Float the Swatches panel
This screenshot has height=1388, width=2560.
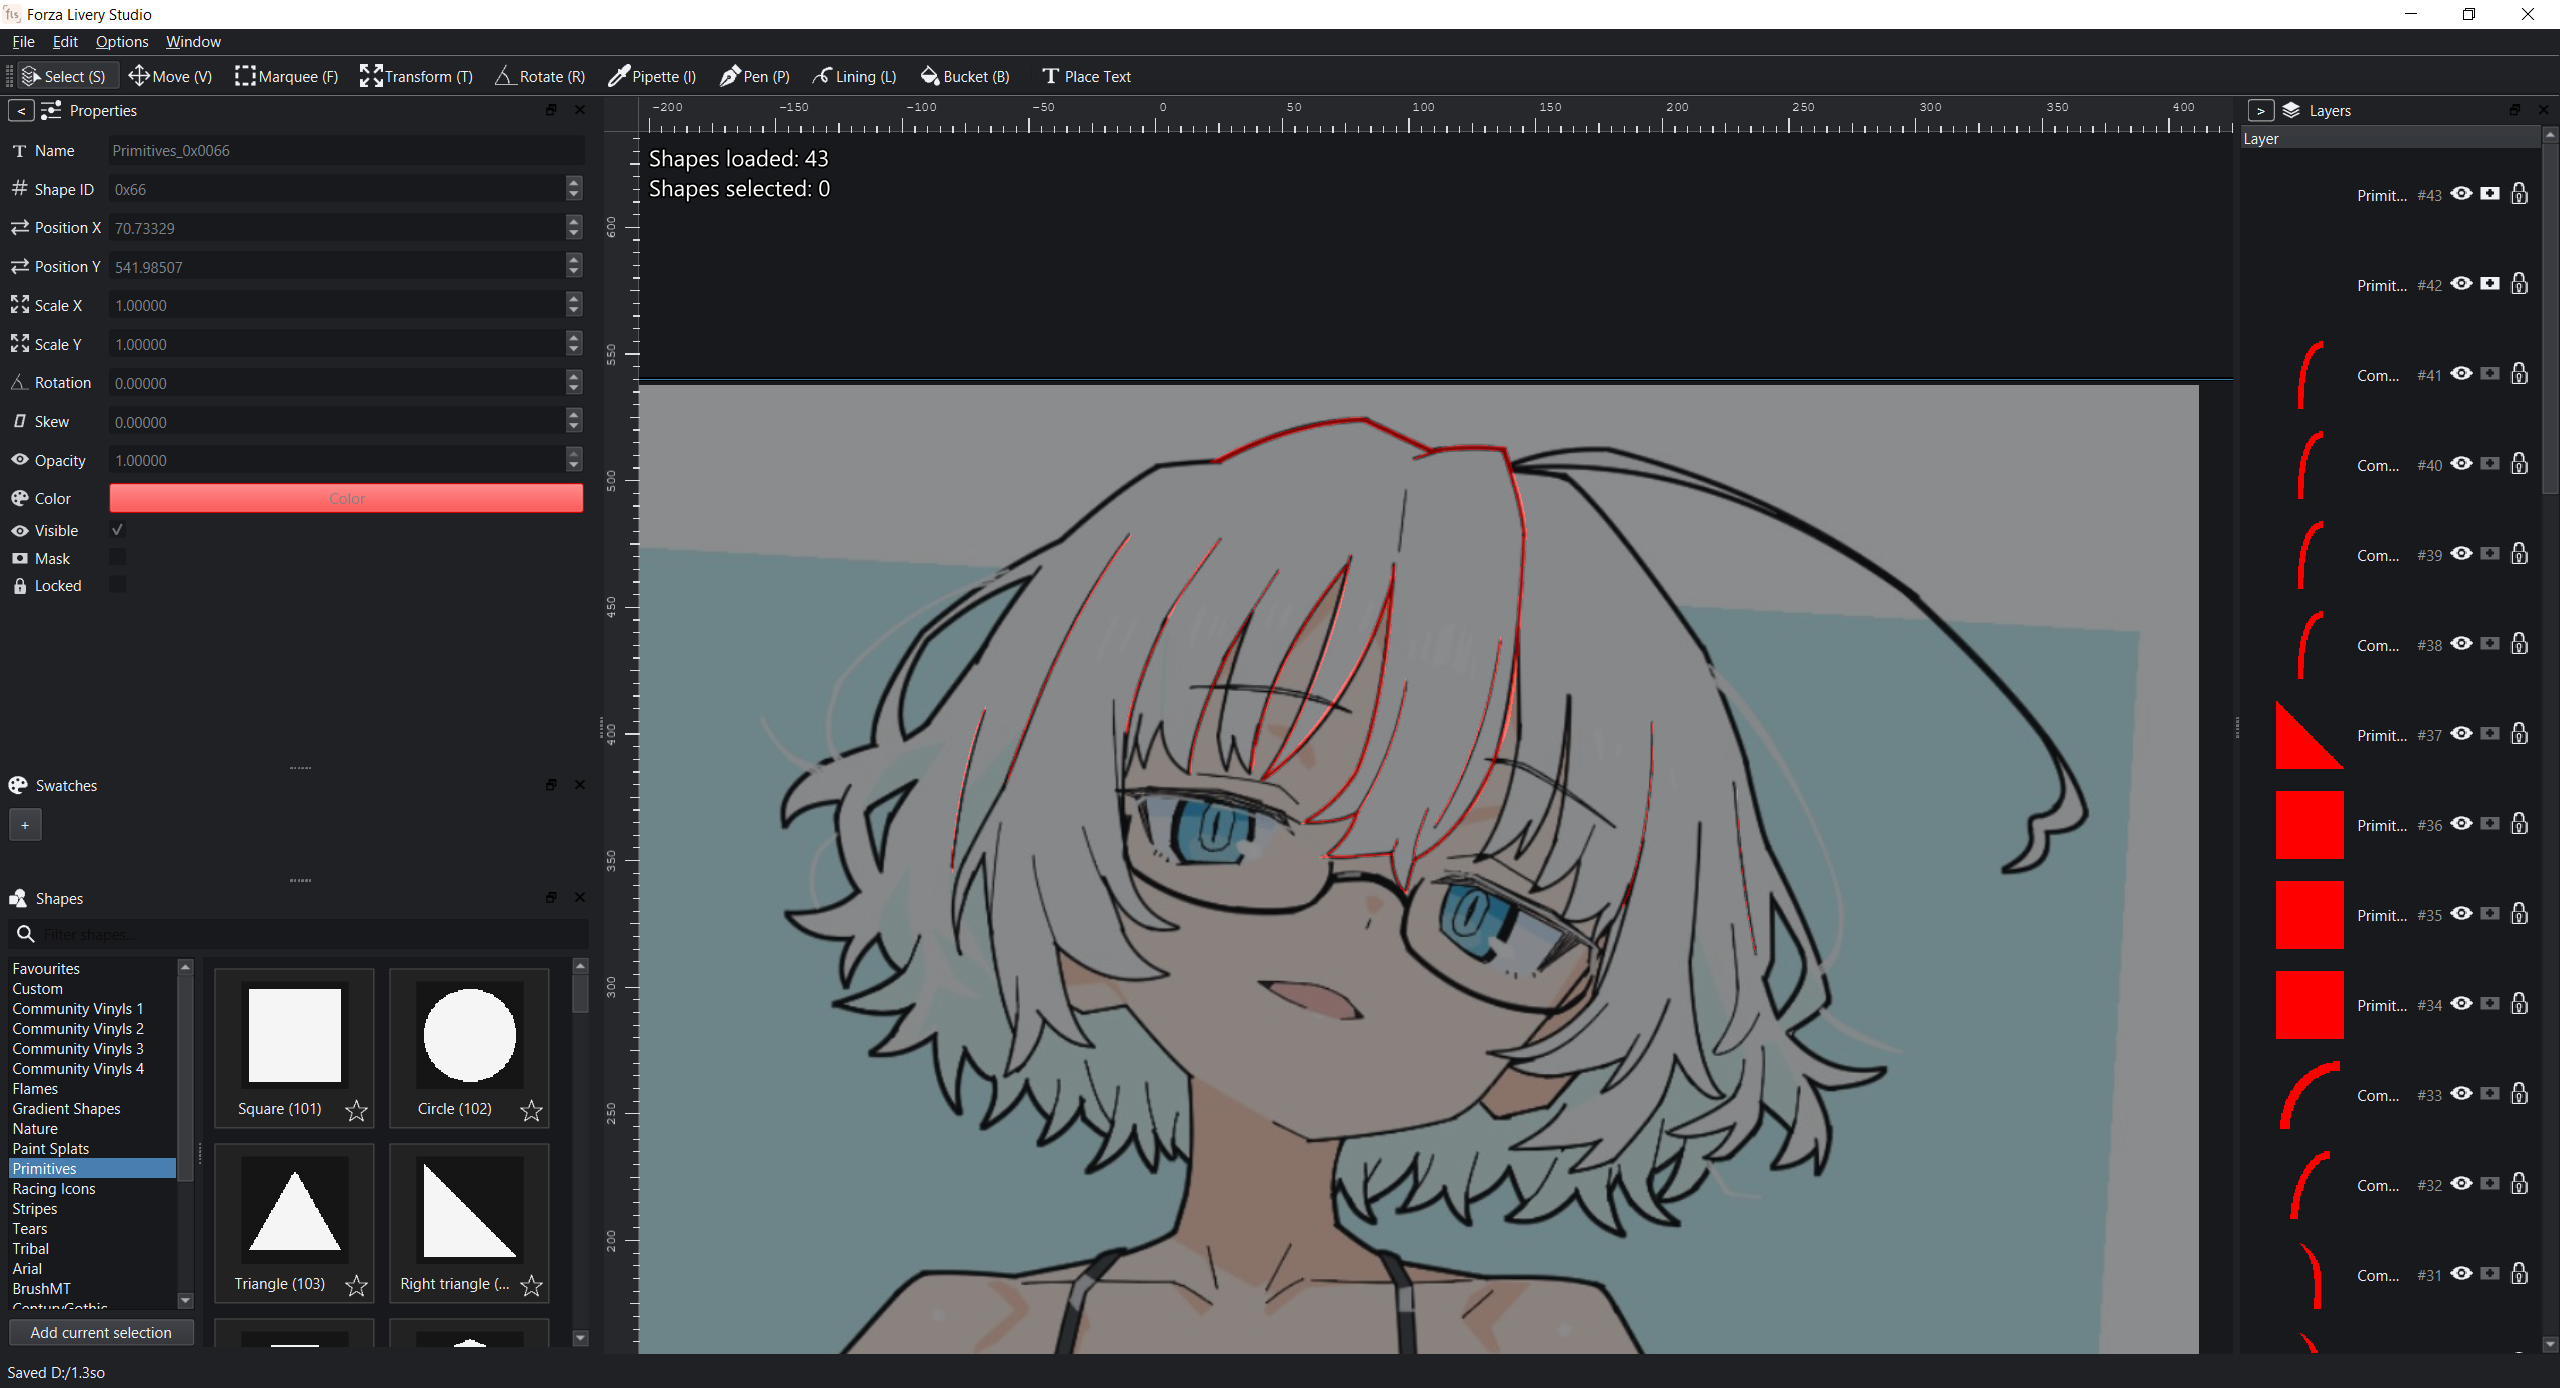(x=551, y=785)
